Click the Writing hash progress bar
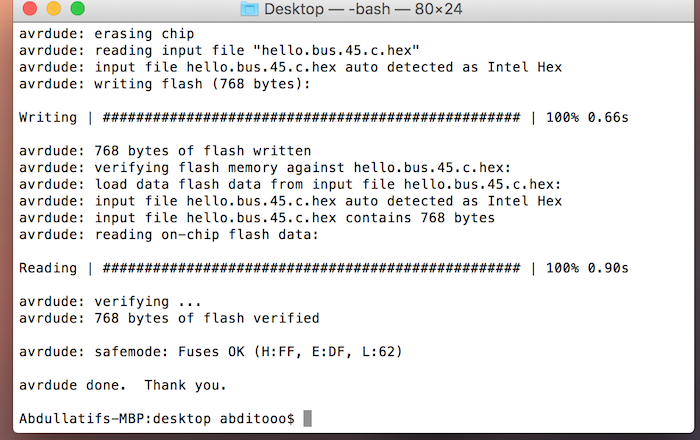The width and height of the screenshot is (700, 440). 311,117
